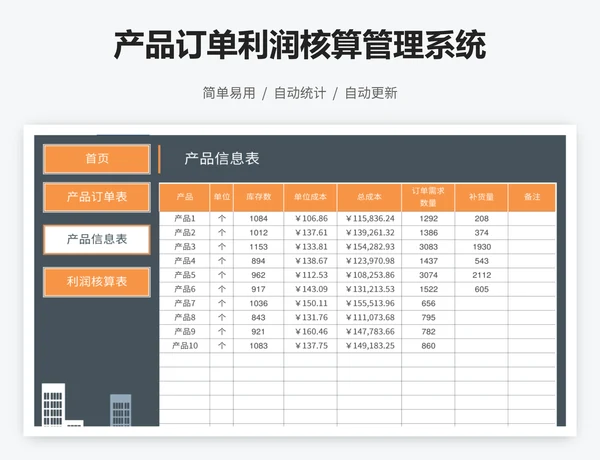
Task: Click the 库存数 column header
Action: tap(259, 197)
